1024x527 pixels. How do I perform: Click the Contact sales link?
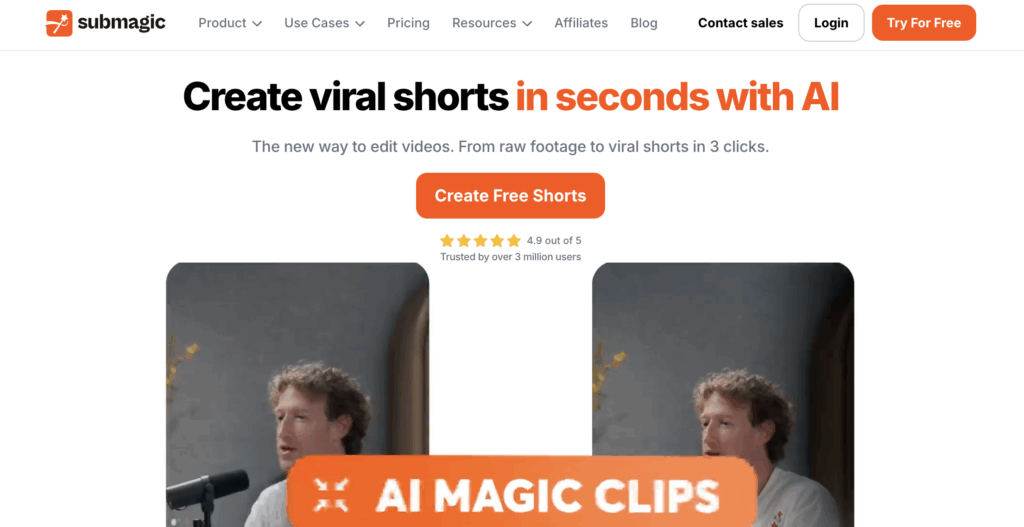[741, 23]
